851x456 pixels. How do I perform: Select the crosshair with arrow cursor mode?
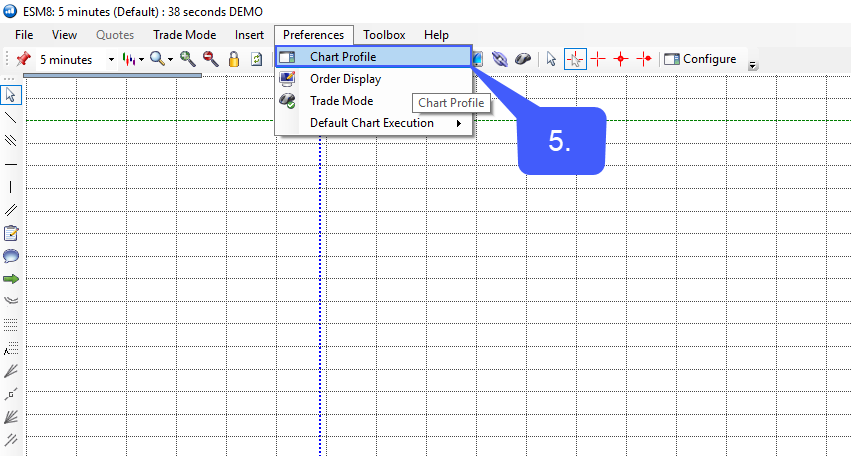click(575, 59)
